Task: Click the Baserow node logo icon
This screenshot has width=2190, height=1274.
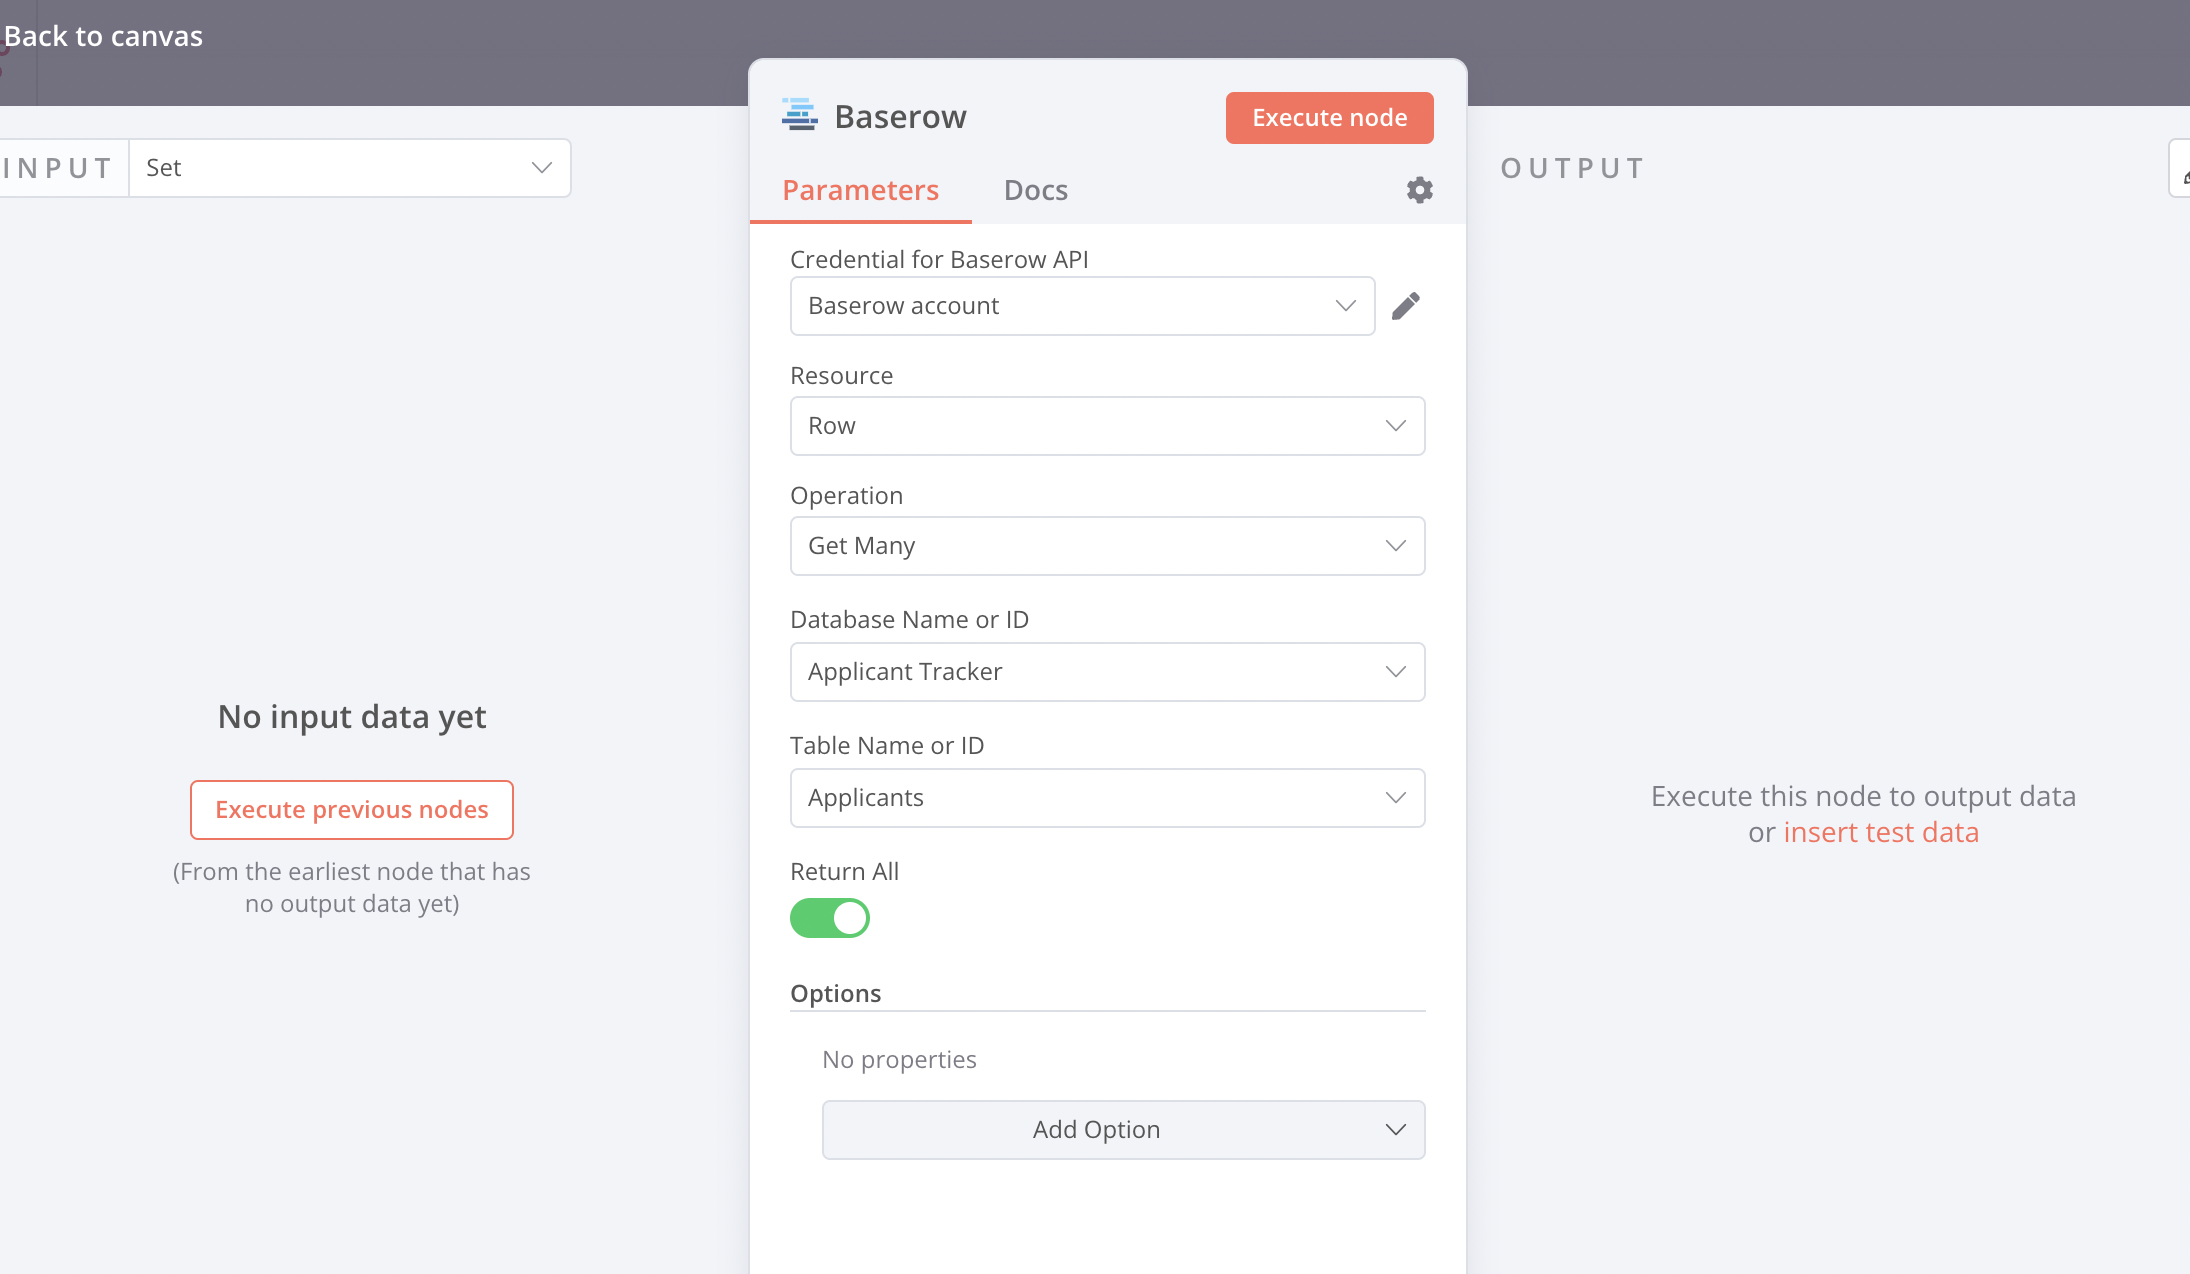Action: pyautogui.click(x=799, y=116)
